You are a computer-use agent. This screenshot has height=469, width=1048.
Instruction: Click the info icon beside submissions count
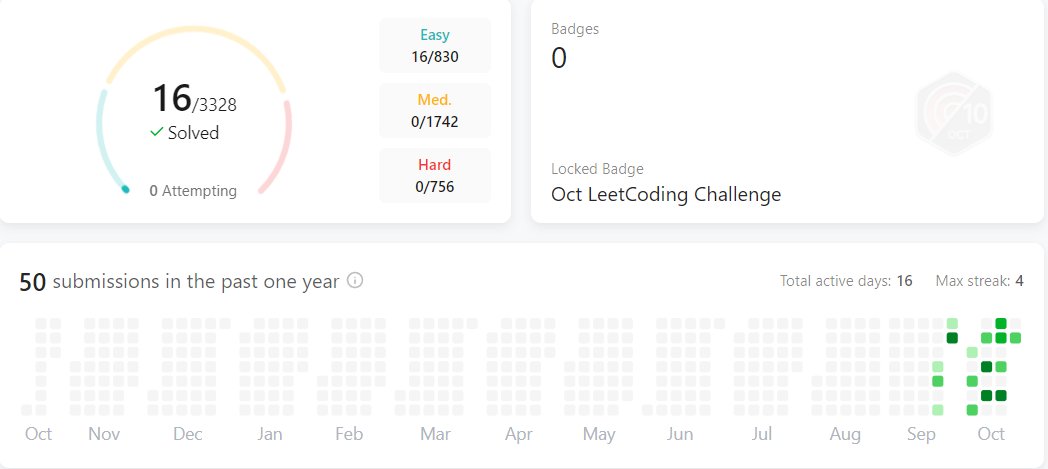tap(355, 281)
